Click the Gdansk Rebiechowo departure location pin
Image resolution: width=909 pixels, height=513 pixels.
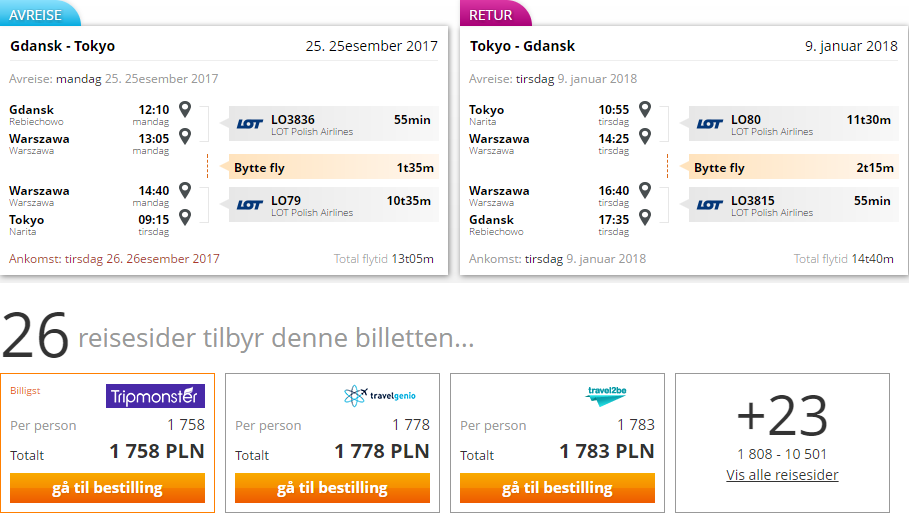pyautogui.click(x=185, y=109)
